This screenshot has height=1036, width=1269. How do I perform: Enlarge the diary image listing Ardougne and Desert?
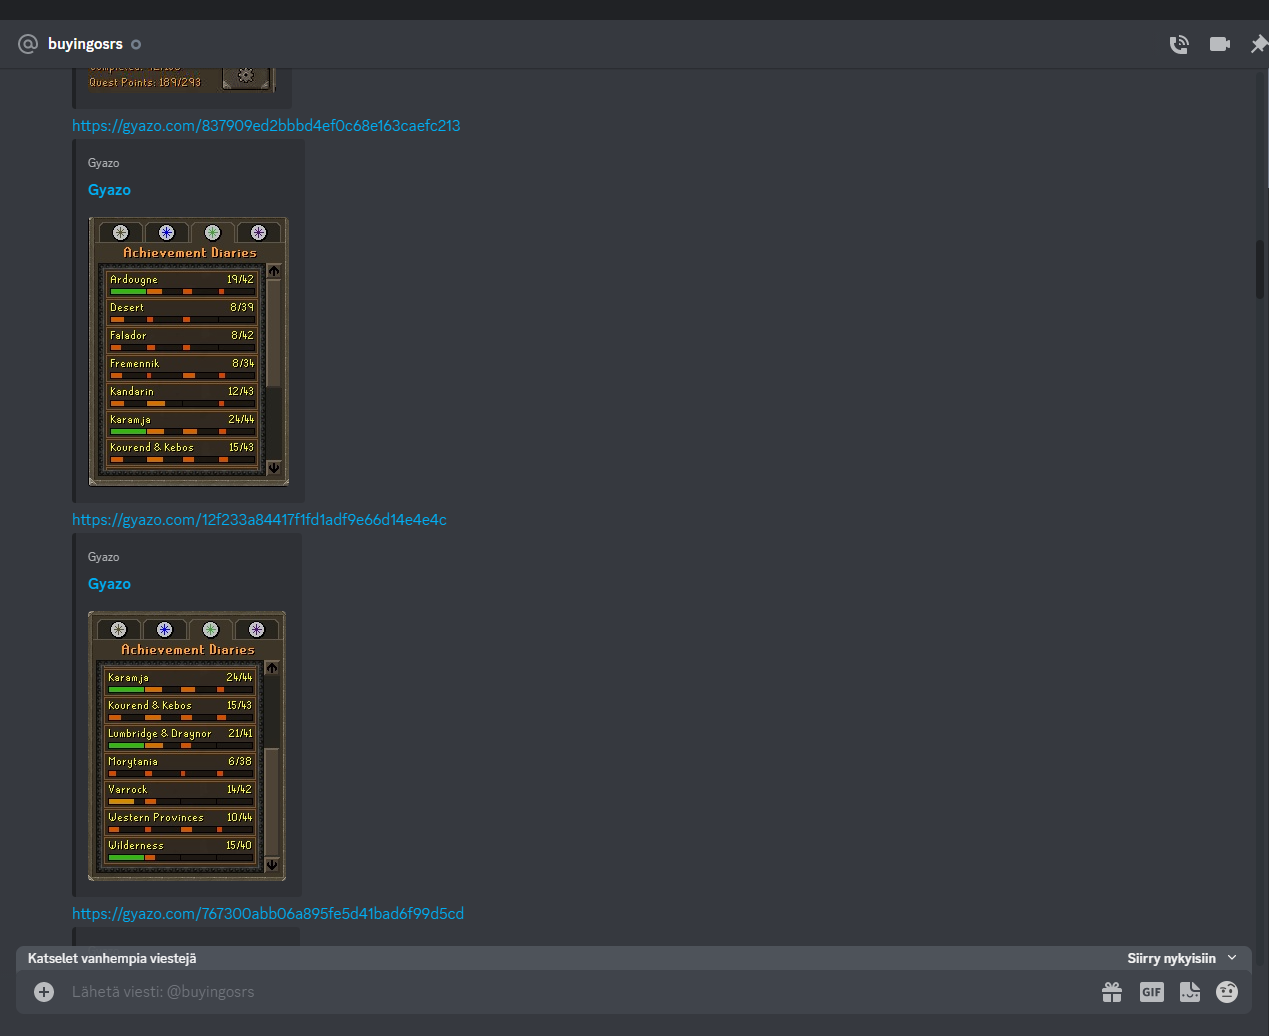188,351
